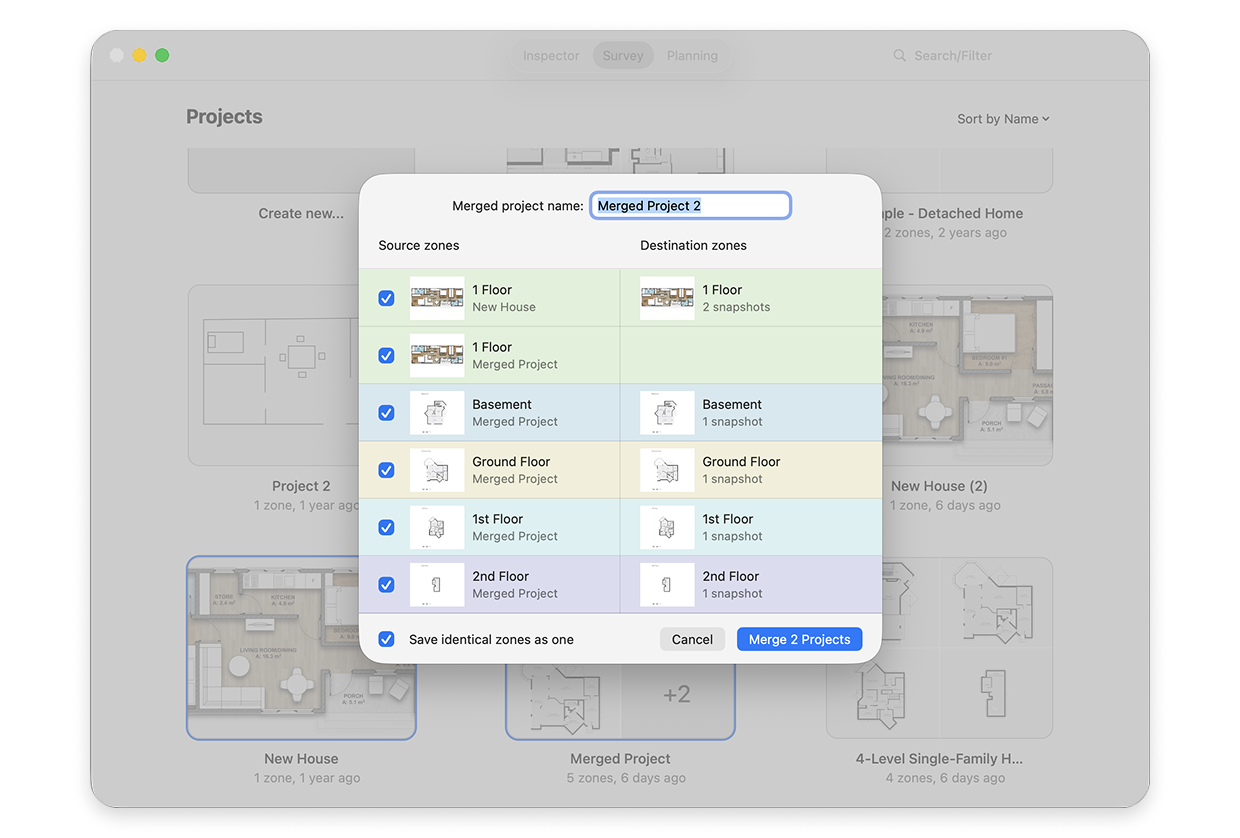Viewport: 1240px width, 838px height.
Task: Uncheck the 1 Floor Merged Project source zone
Action: 386,355
